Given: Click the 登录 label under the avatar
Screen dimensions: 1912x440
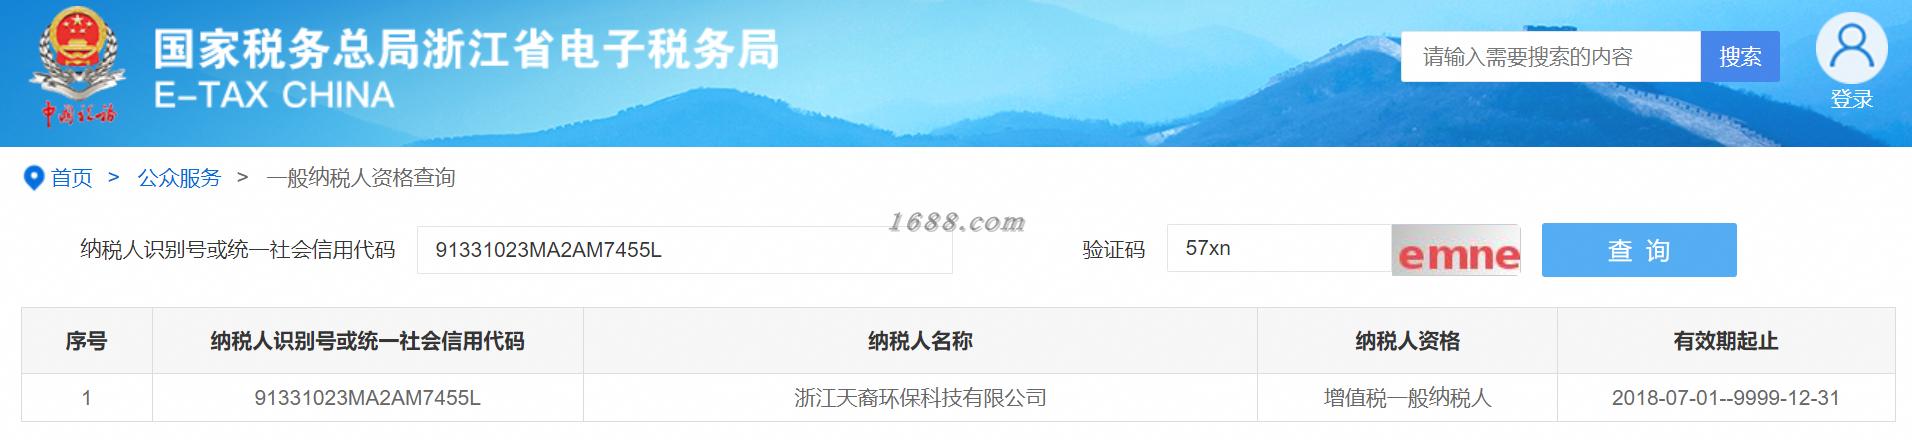Looking at the screenshot, I should tap(1852, 99).
